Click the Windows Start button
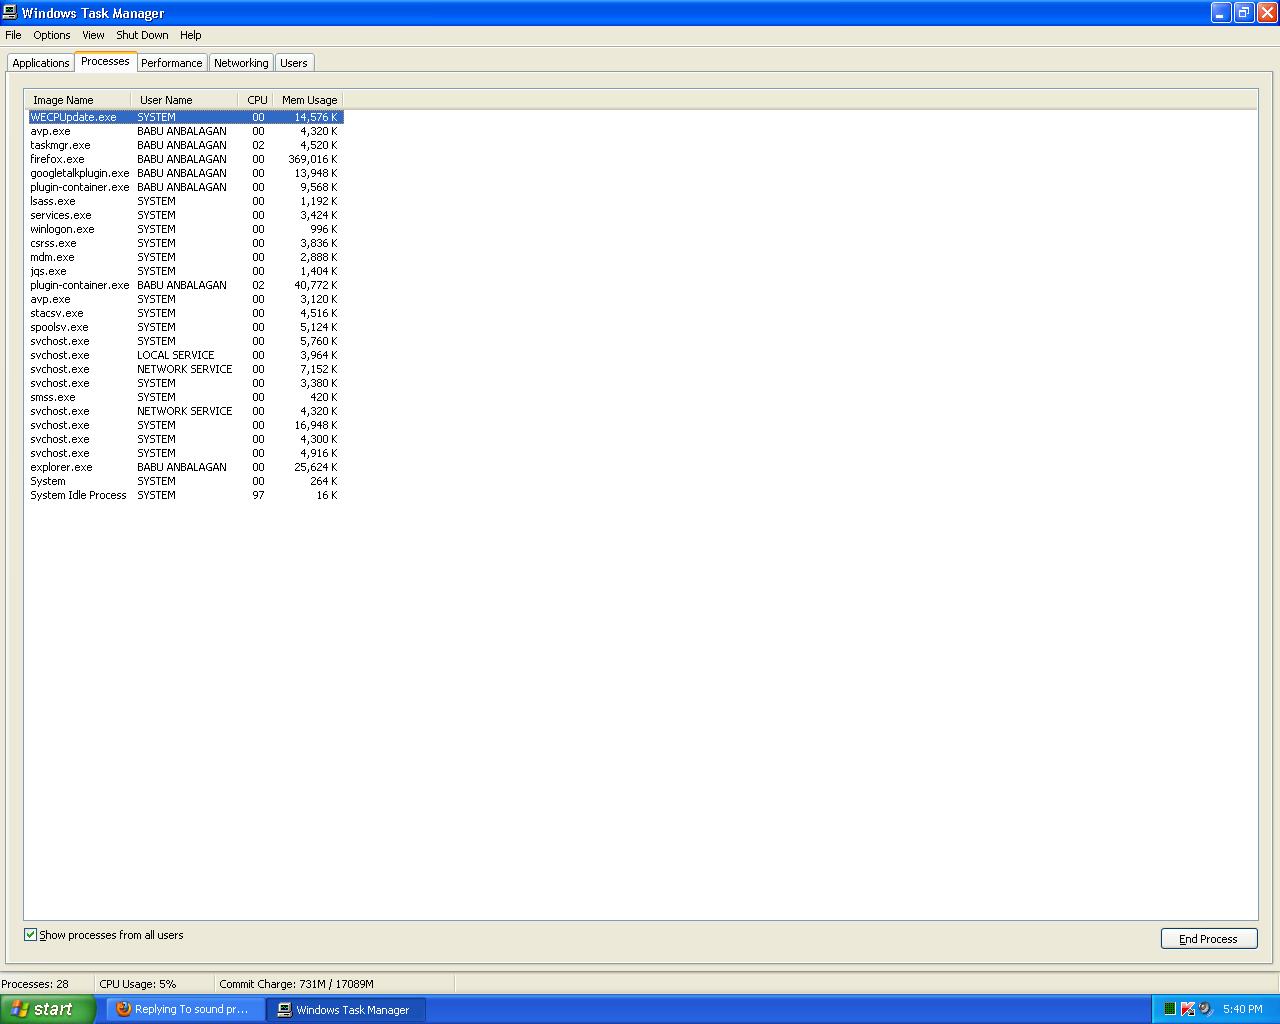Viewport: 1280px width, 1024px height. pyautogui.click(x=48, y=1009)
